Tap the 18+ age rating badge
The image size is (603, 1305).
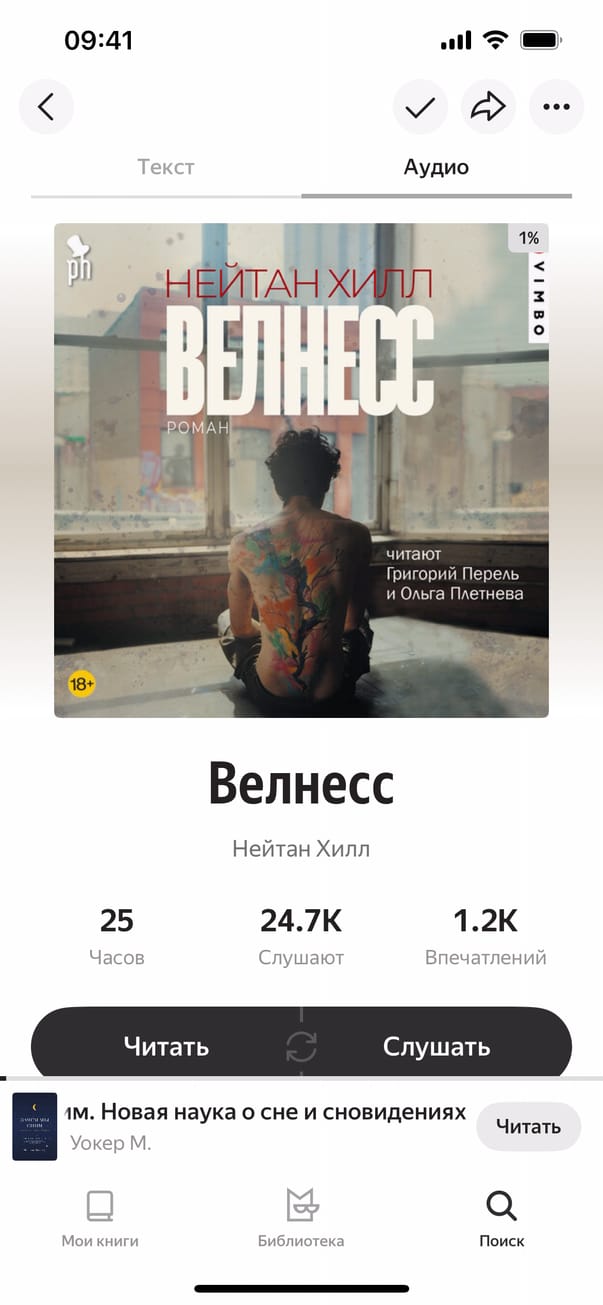(82, 685)
